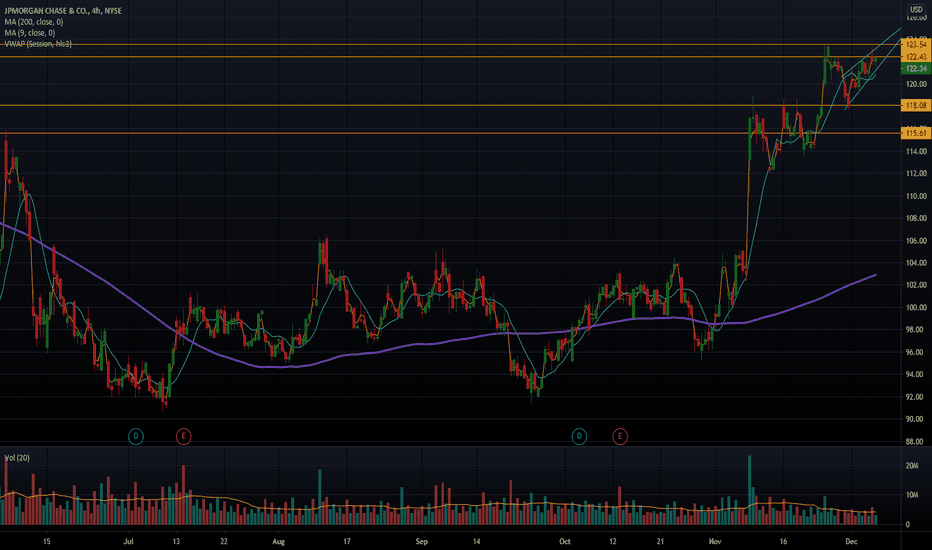932x550 pixels.
Task: Click the July dividend D marker
Action: (136, 436)
